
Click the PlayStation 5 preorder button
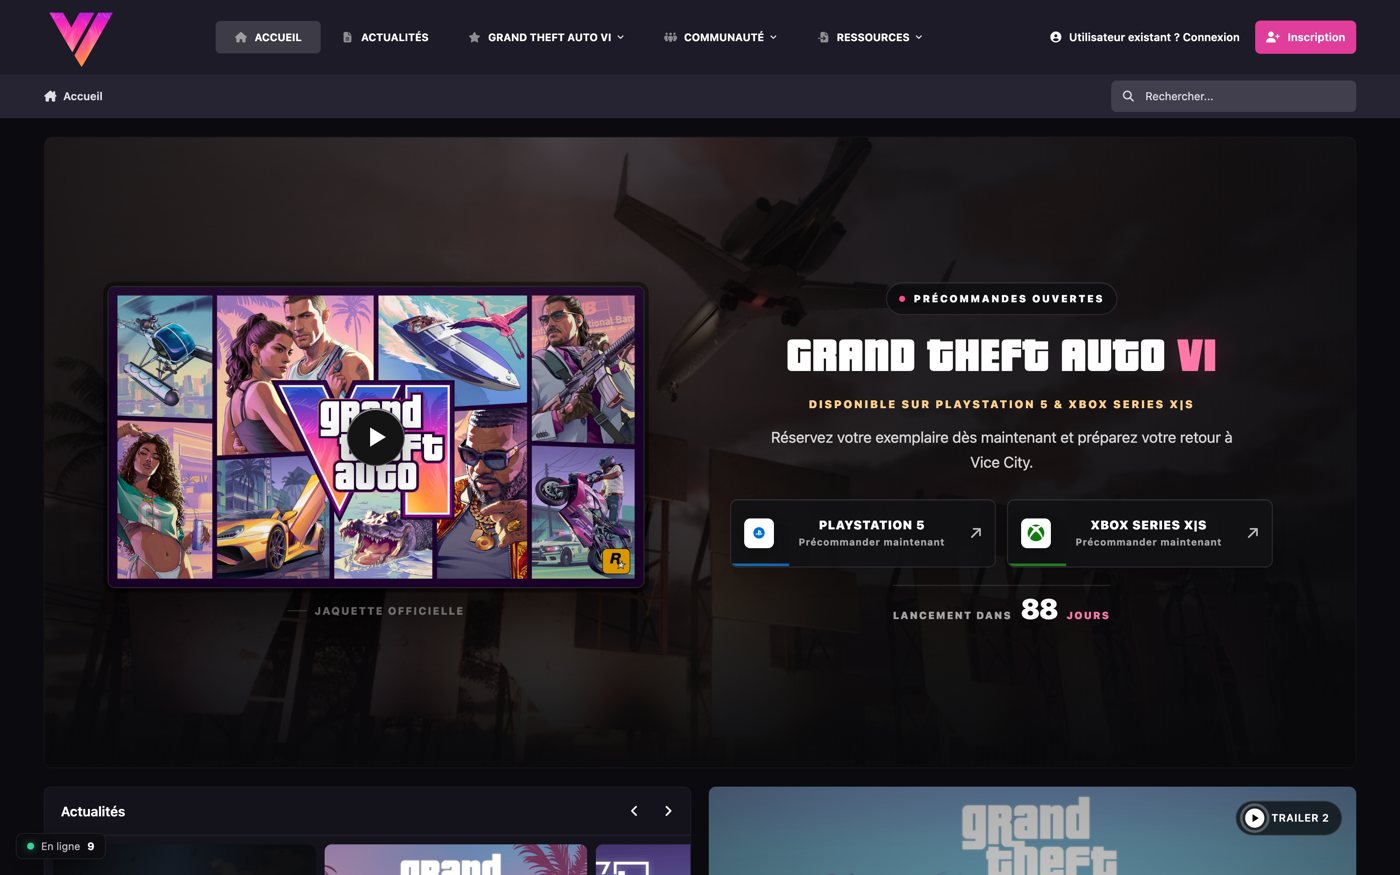[x=863, y=533]
